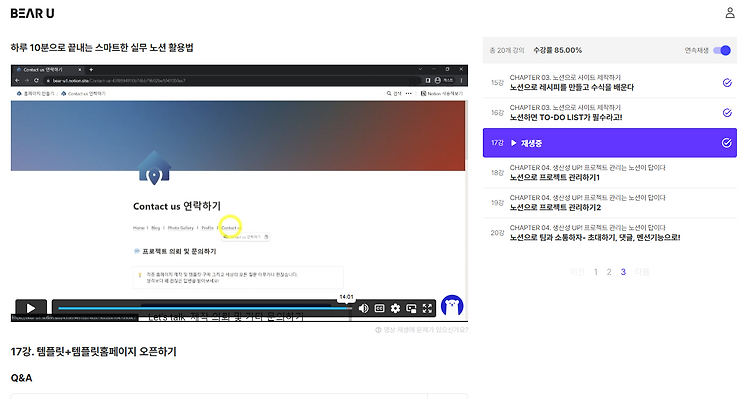The height and width of the screenshot is (399, 750).
Task: Click the Profile nav link in video
Action: [208, 228]
